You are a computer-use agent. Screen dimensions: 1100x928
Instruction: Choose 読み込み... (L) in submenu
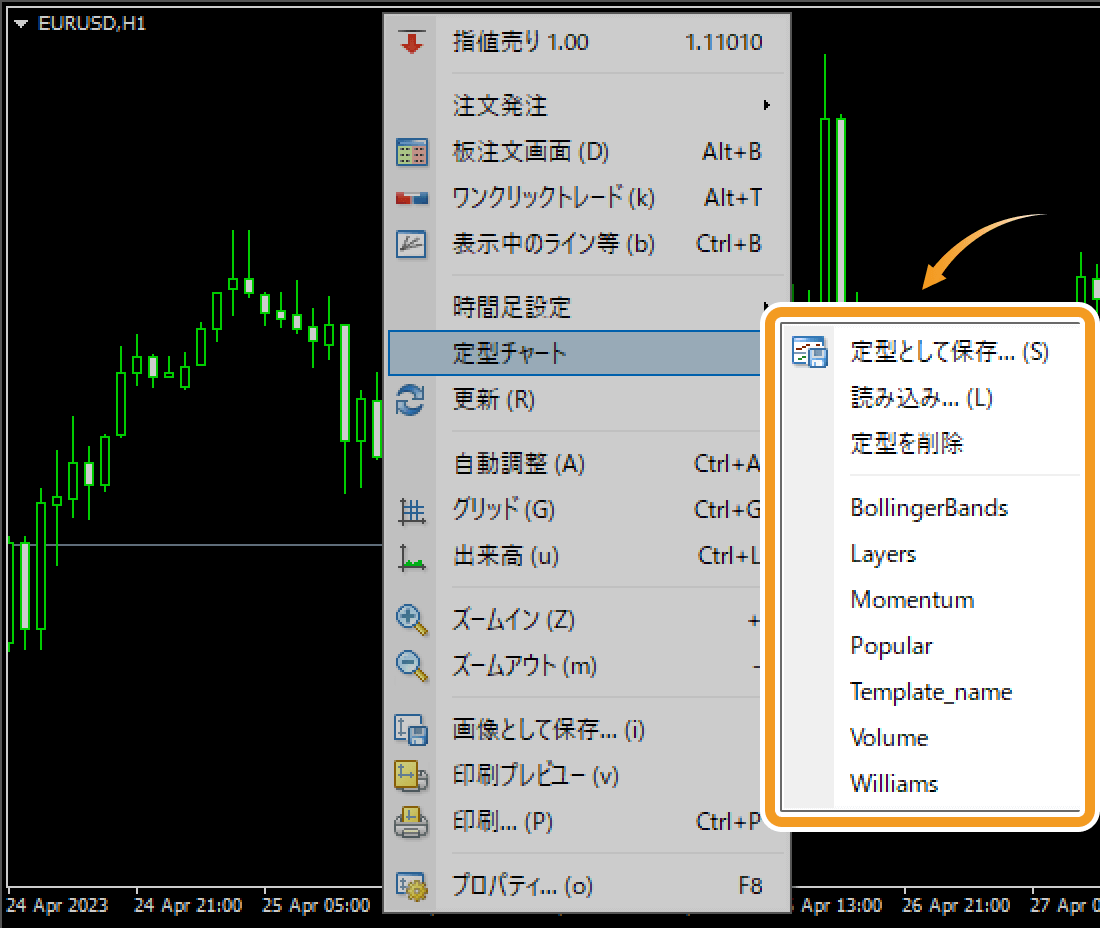(932, 398)
